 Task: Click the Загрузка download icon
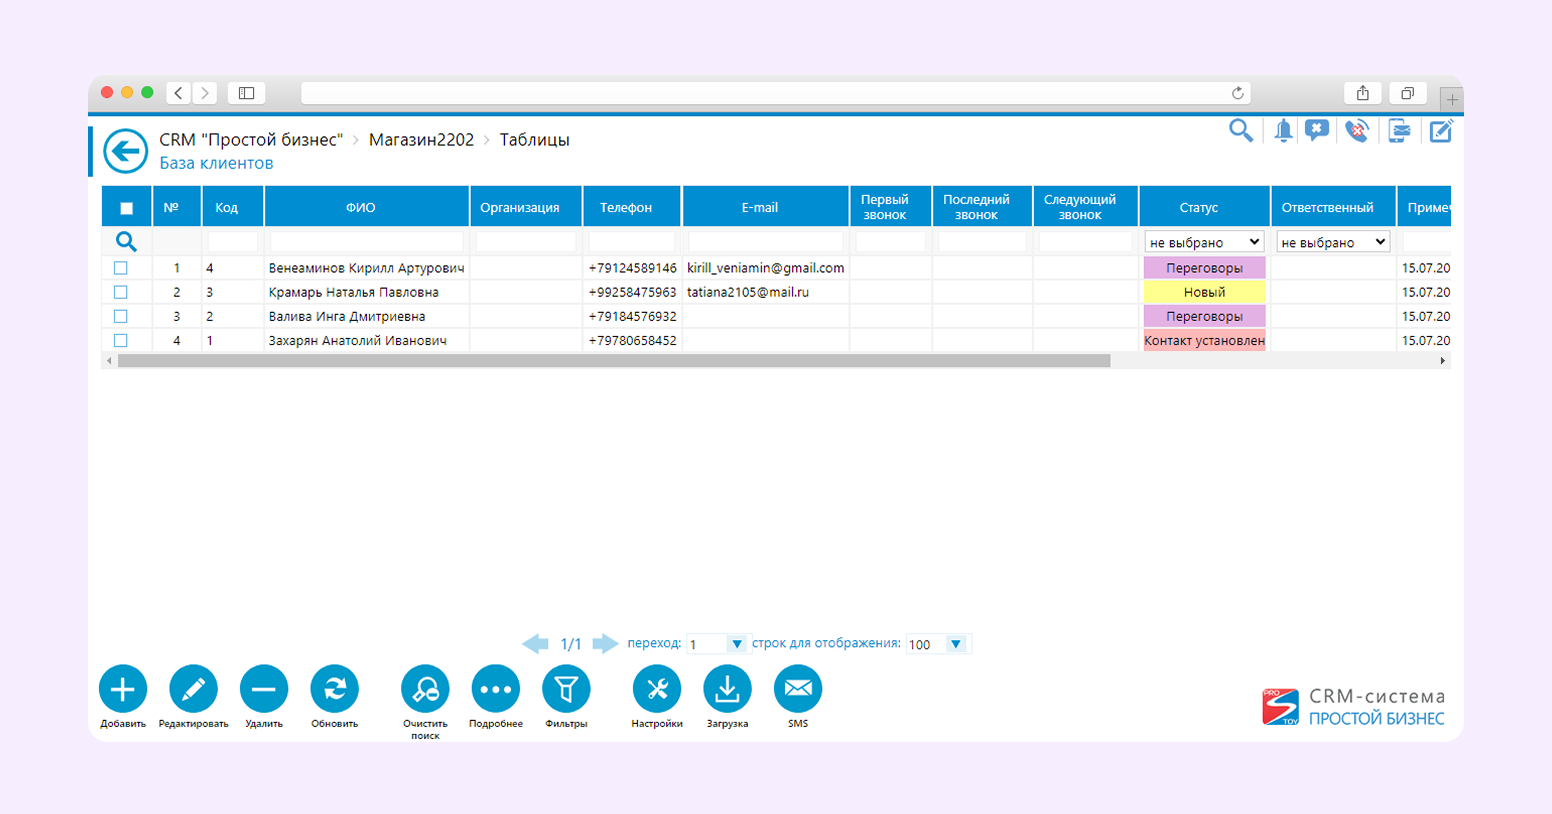727,689
